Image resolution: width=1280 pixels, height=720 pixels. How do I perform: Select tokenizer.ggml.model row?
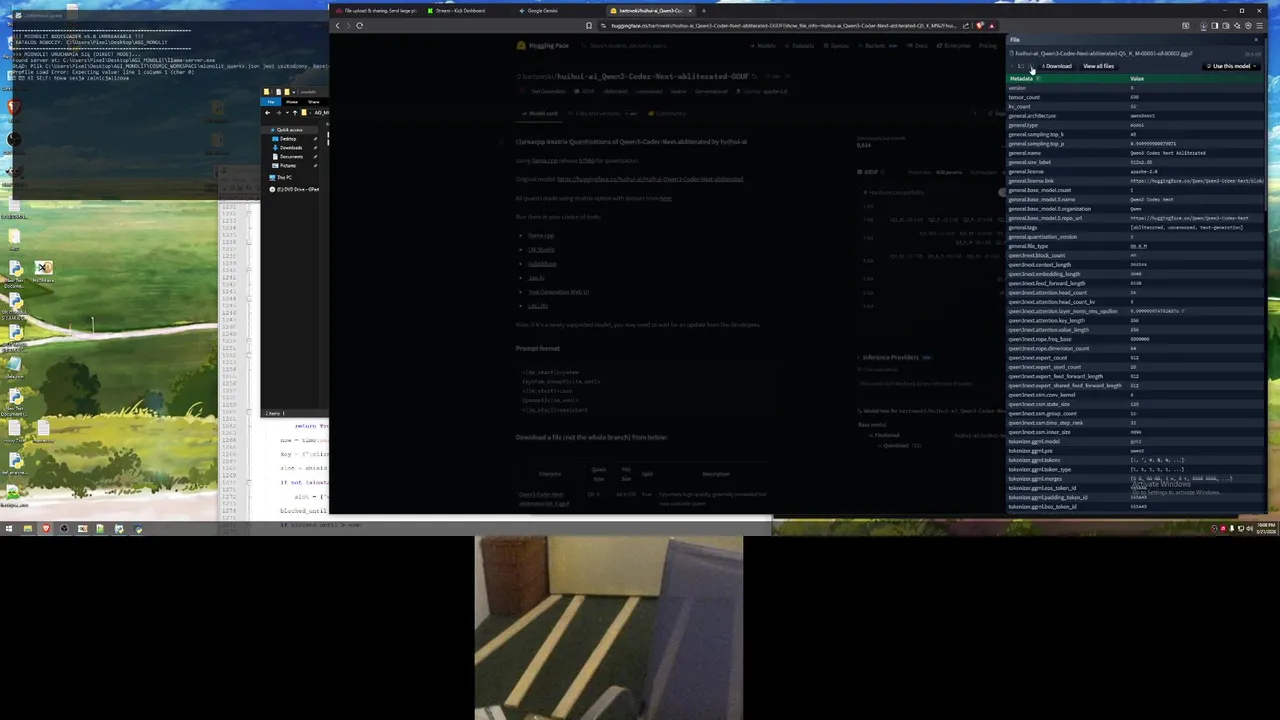click(1136, 441)
